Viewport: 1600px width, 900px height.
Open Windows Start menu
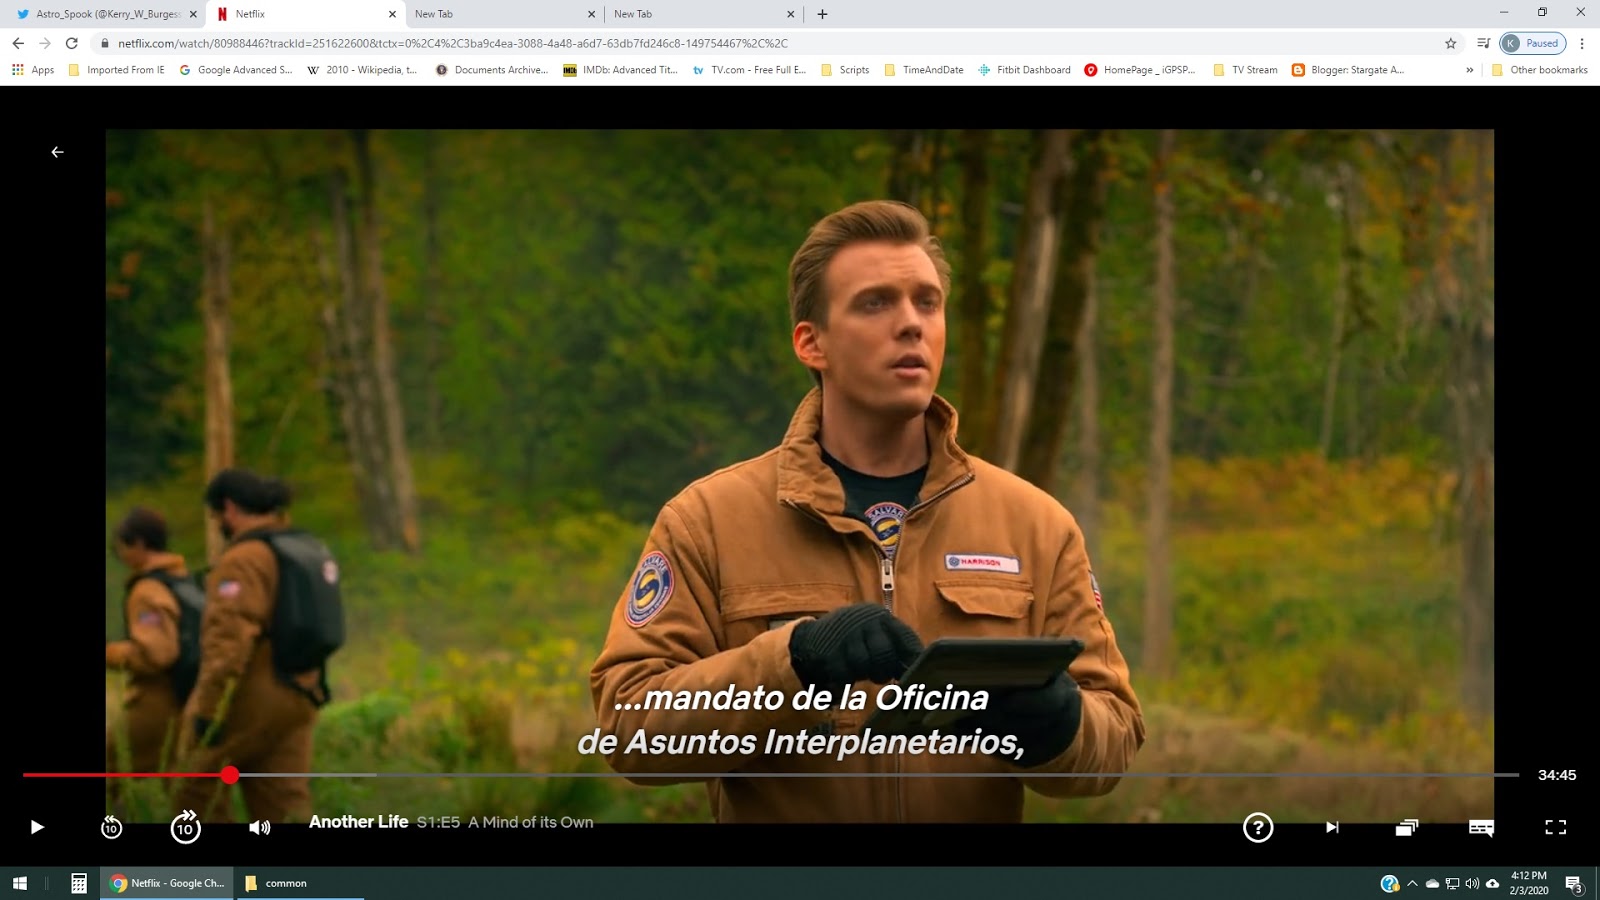19,883
